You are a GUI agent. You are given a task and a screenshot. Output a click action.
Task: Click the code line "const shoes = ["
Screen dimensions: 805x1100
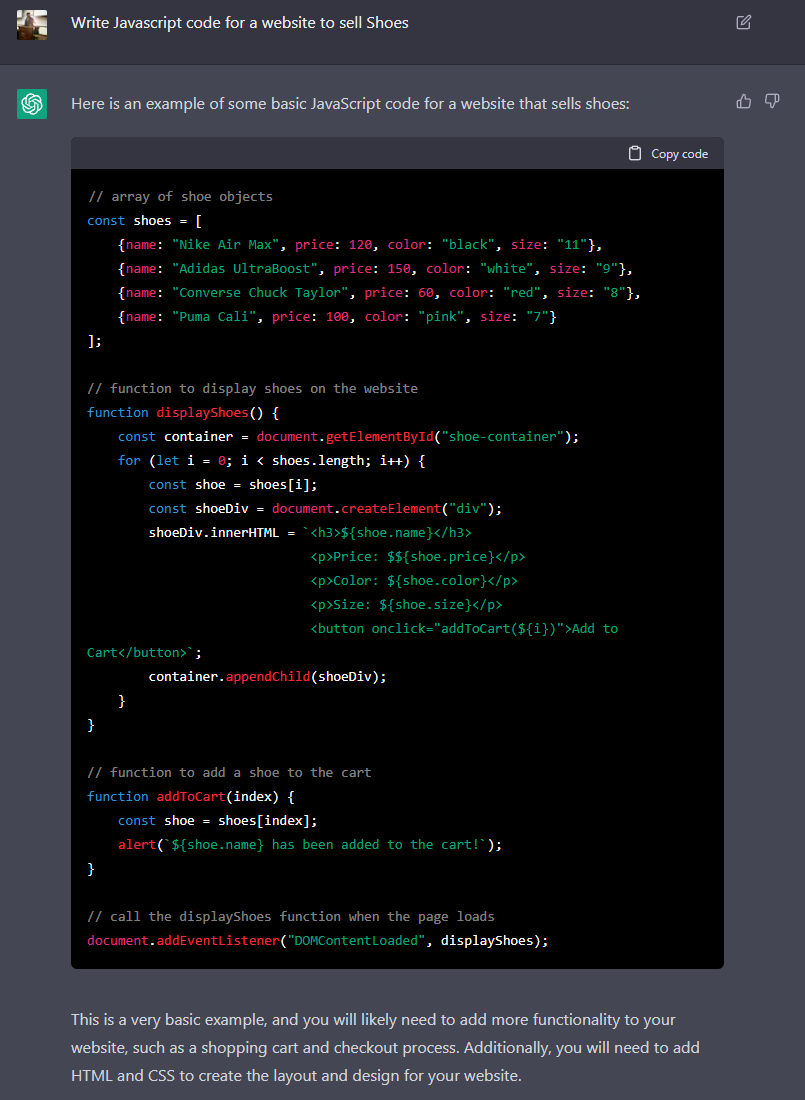(145, 220)
